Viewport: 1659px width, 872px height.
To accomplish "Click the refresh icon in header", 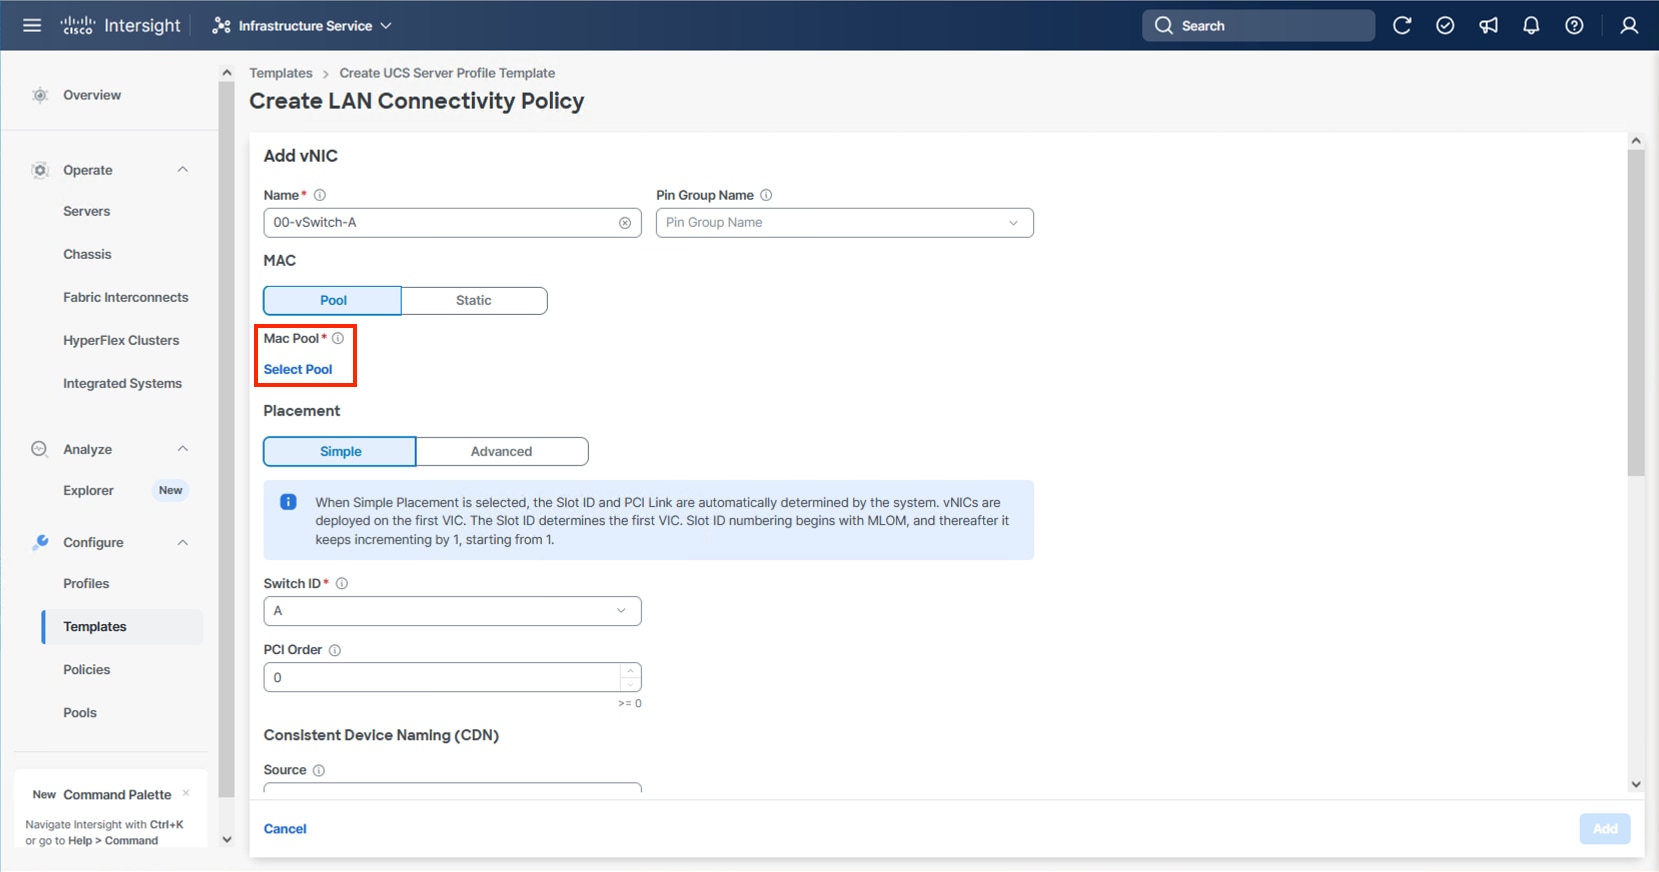I will coord(1402,25).
